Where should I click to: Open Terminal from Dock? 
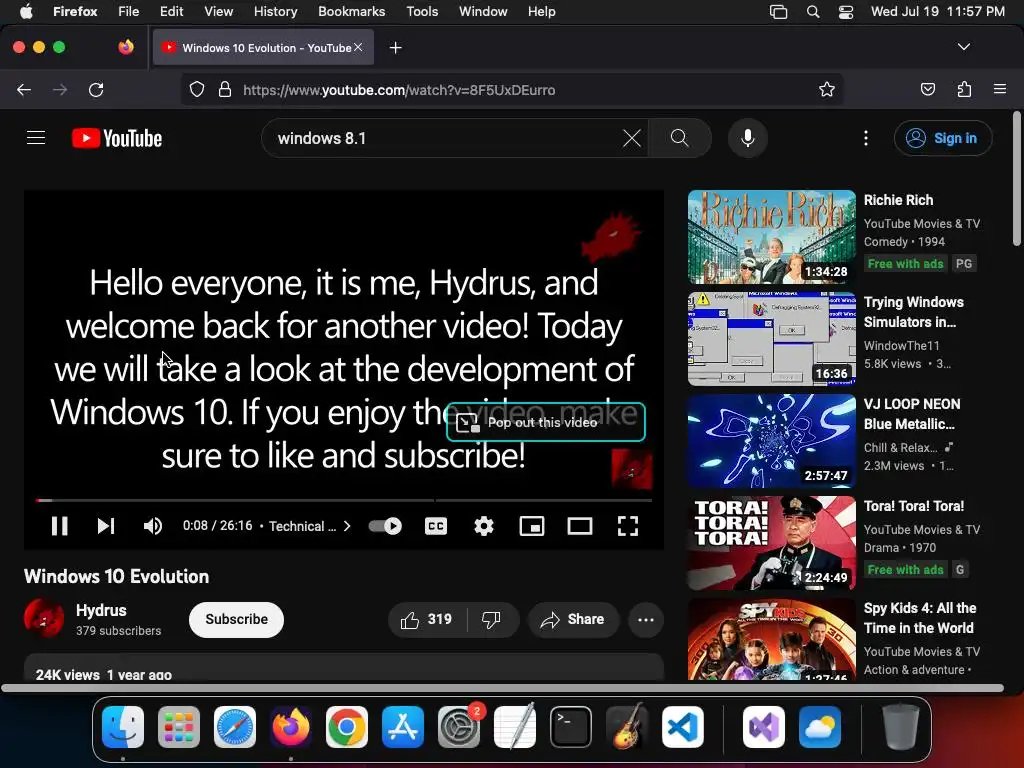[571, 727]
